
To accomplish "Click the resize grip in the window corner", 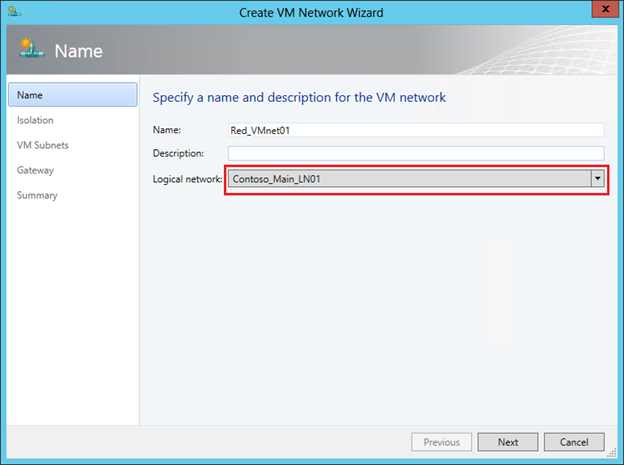I will pyautogui.click(x=612, y=453).
